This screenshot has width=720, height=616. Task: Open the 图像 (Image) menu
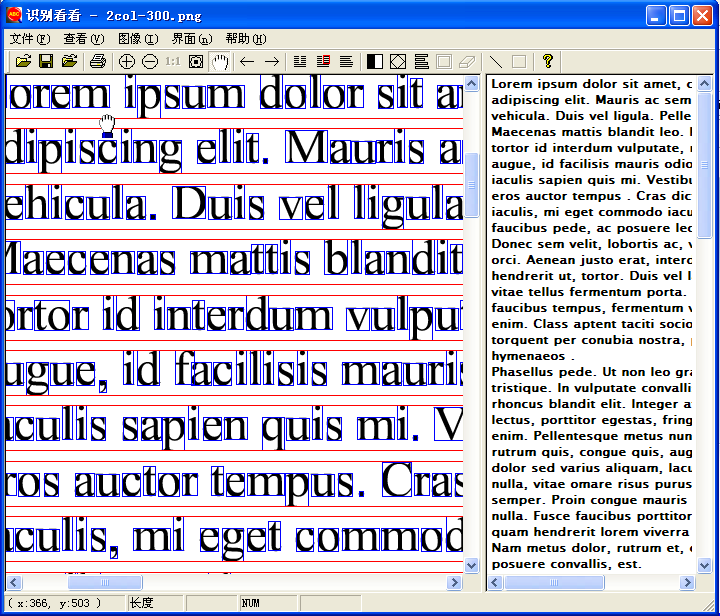(x=138, y=39)
